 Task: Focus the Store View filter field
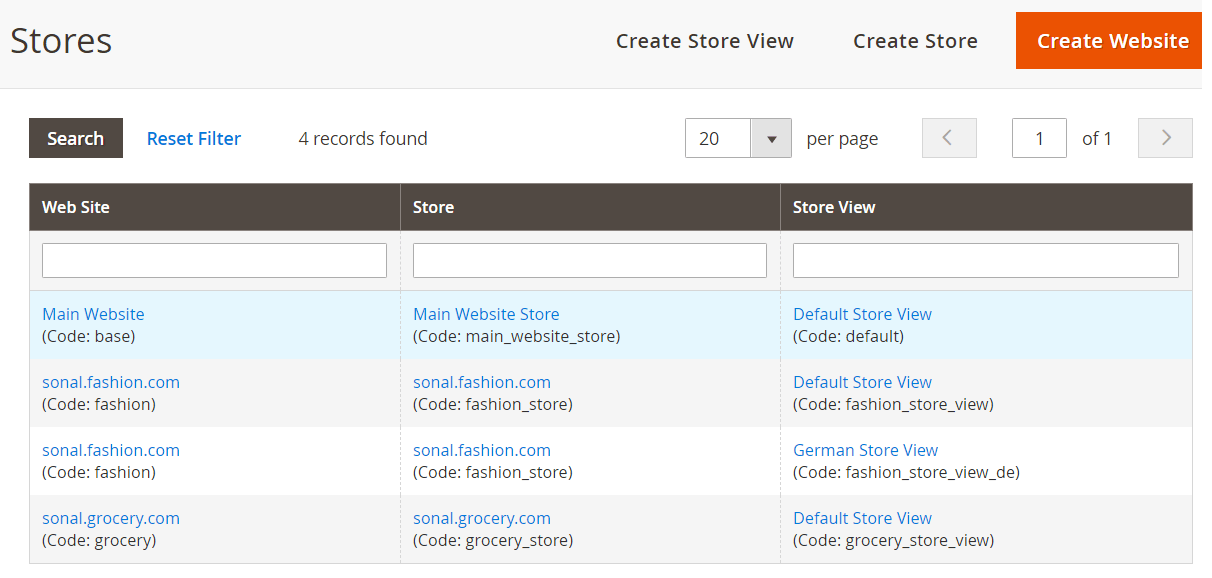pos(986,260)
